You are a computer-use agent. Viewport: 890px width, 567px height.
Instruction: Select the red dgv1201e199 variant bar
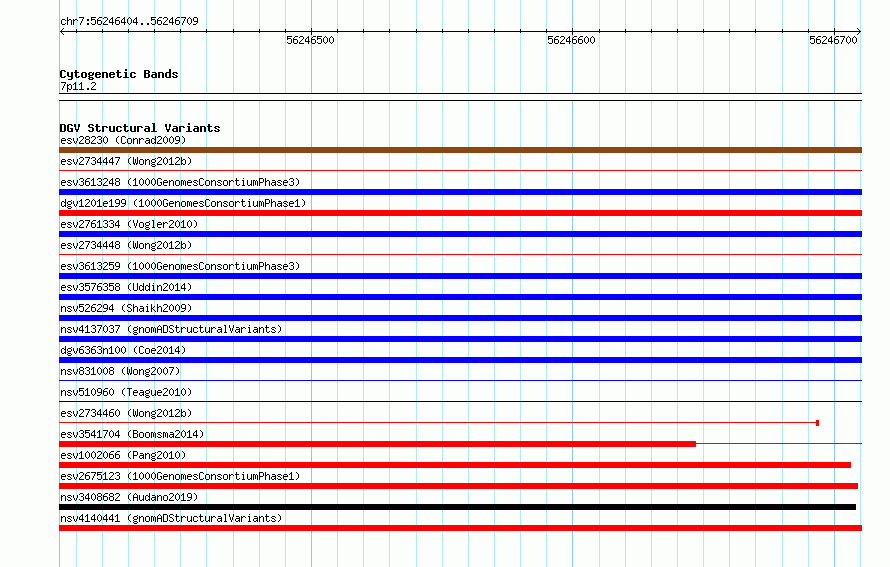click(460, 213)
